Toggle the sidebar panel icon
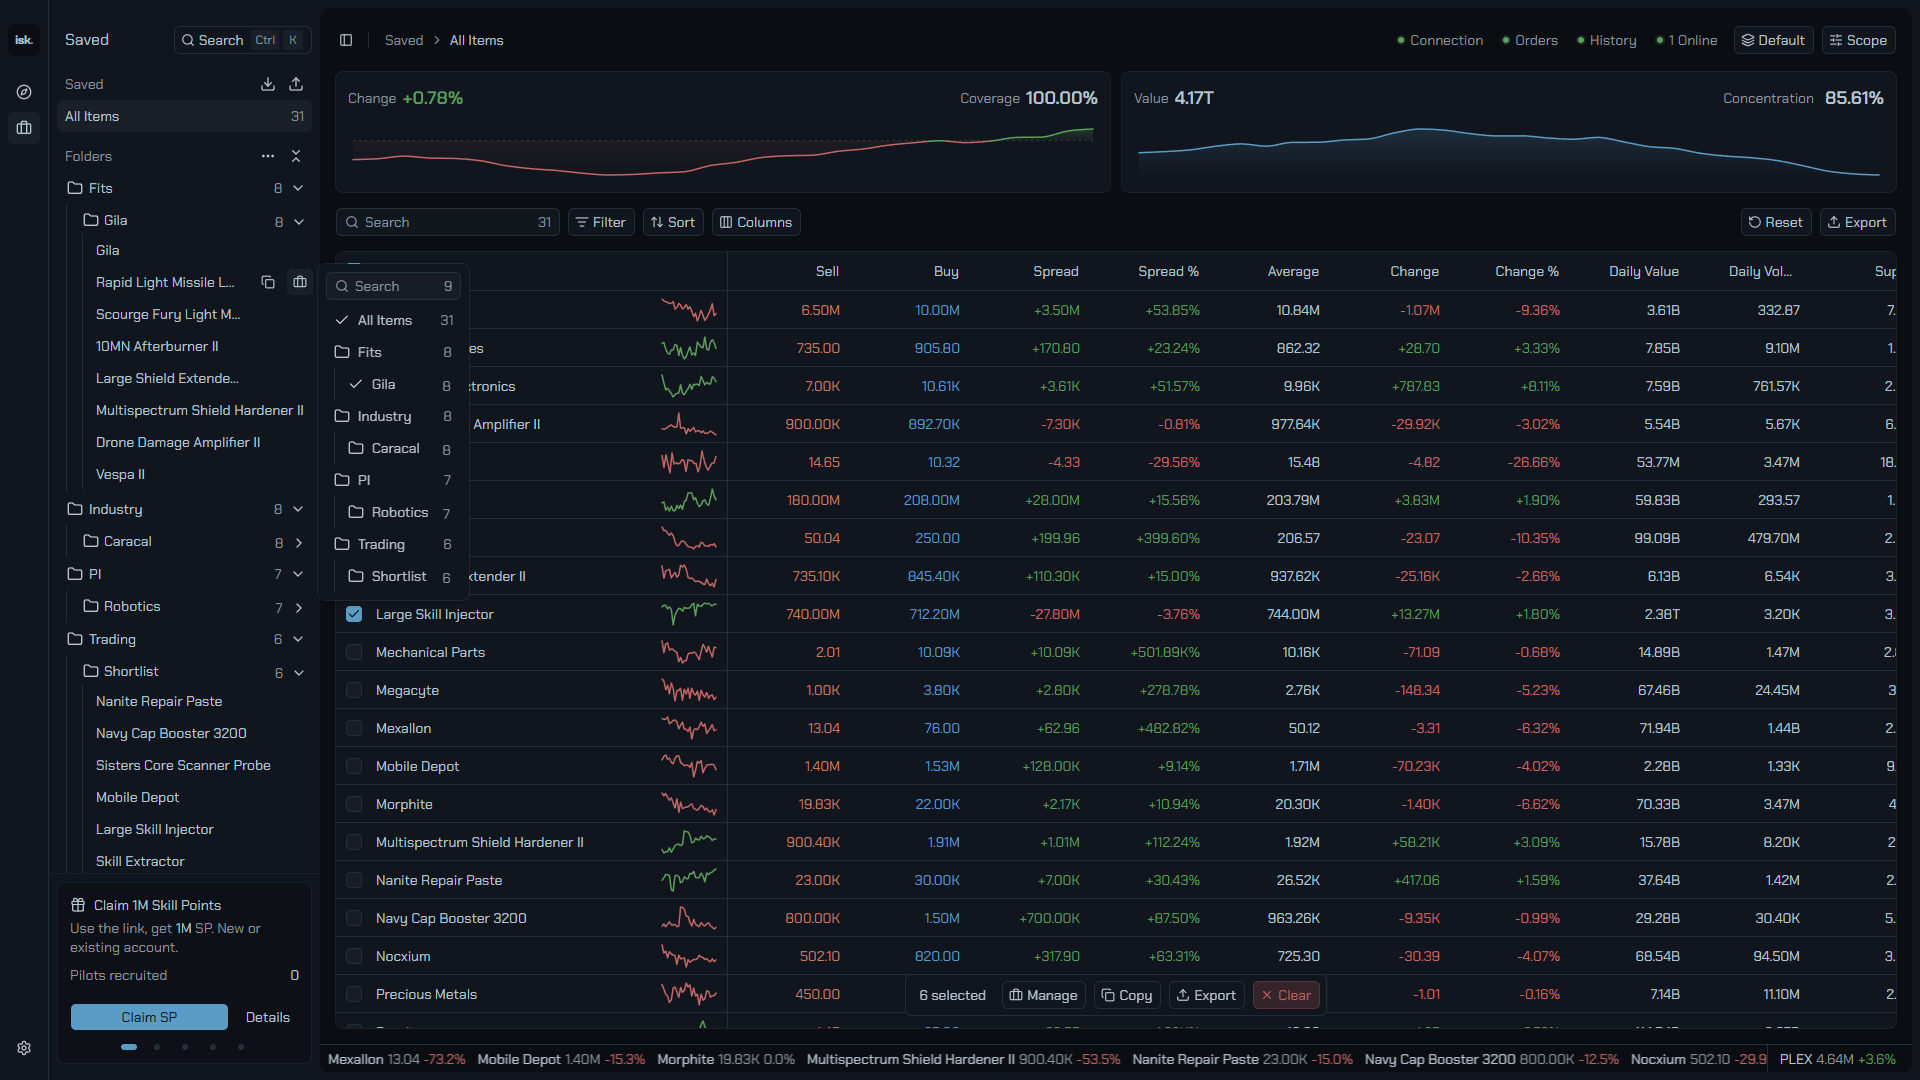This screenshot has height=1080, width=1920. click(x=346, y=40)
